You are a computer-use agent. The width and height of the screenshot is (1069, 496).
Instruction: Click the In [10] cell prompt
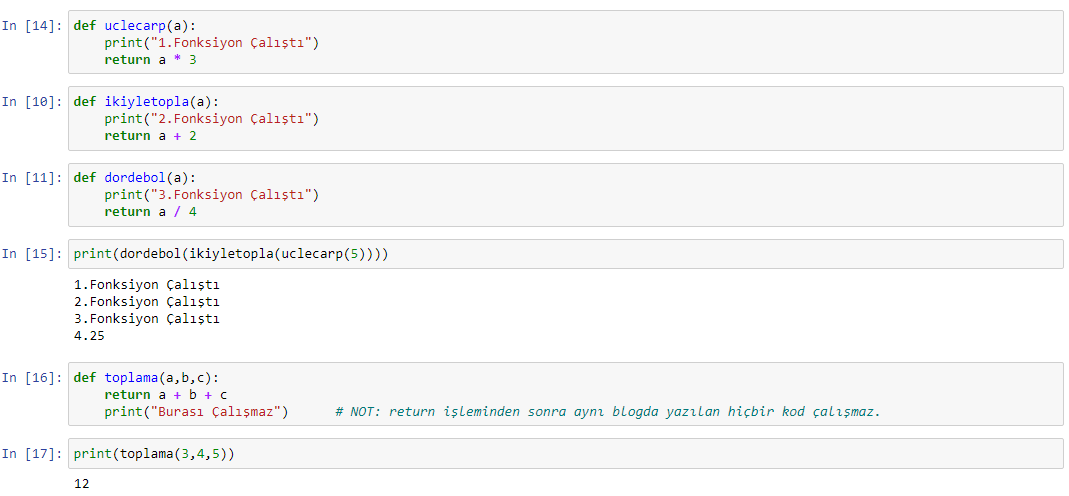coord(32,102)
